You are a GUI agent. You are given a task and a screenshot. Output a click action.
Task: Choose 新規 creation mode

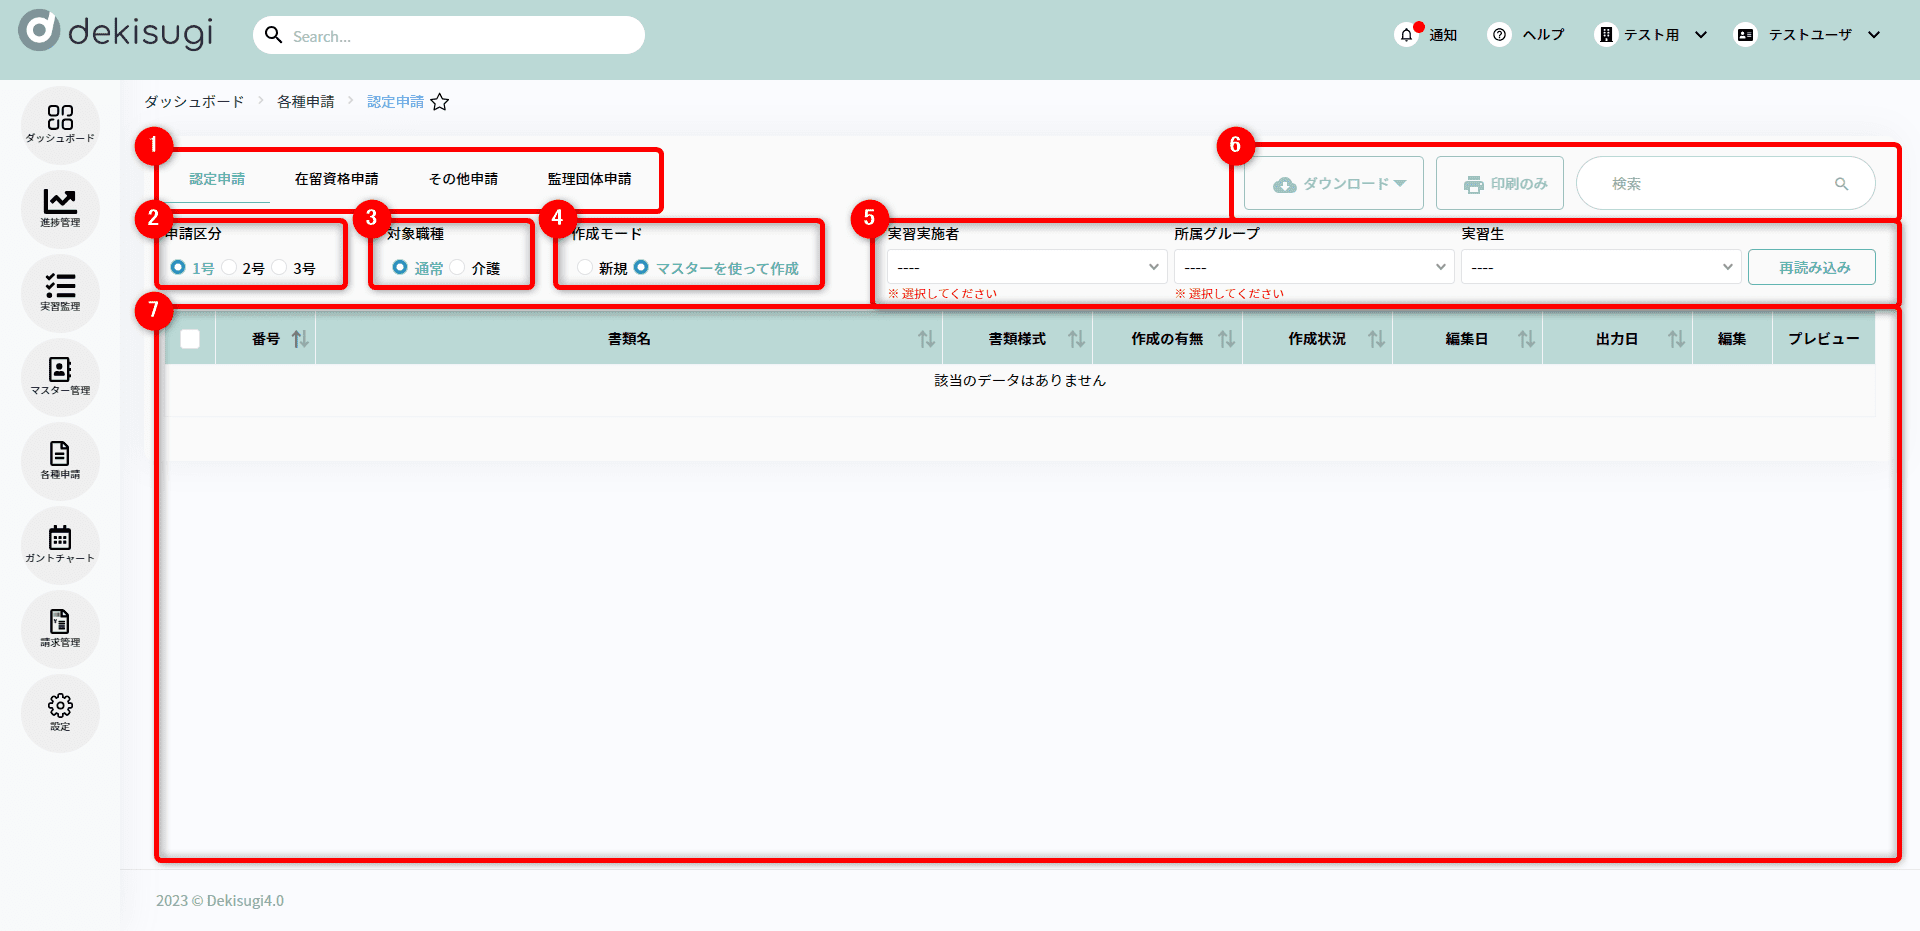point(585,268)
